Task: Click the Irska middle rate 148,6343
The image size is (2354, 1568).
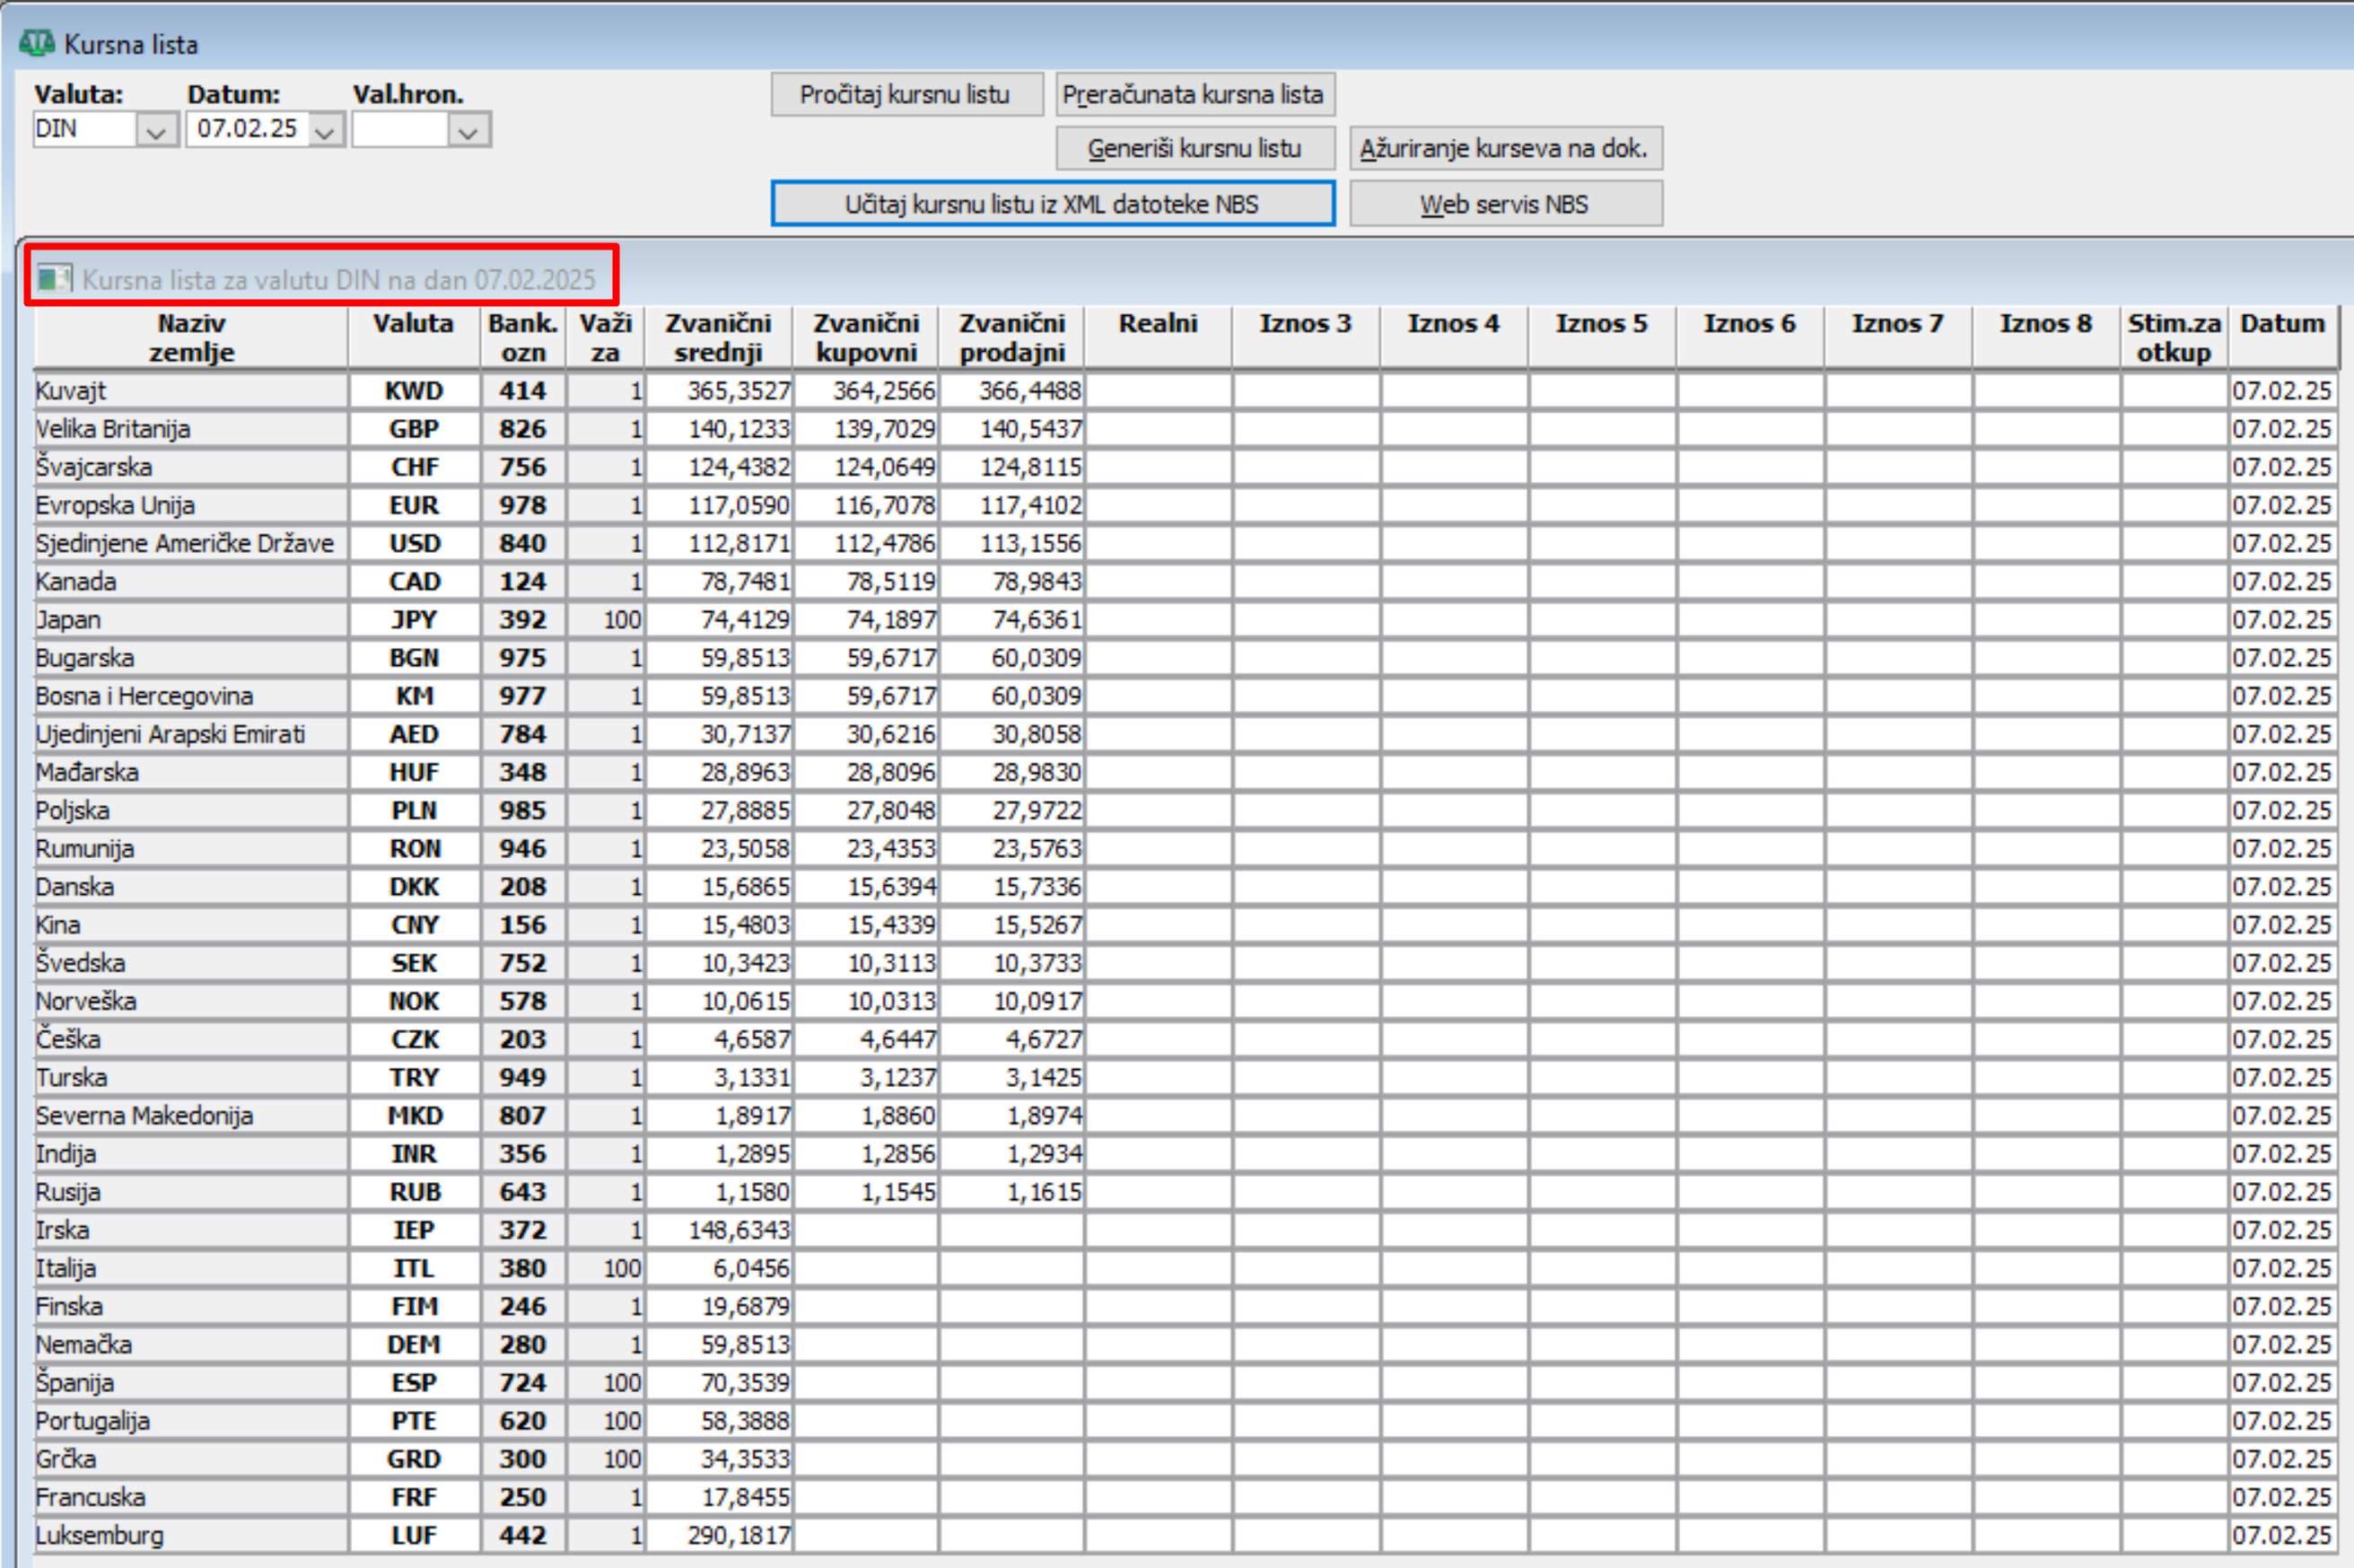Action: [x=719, y=1230]
